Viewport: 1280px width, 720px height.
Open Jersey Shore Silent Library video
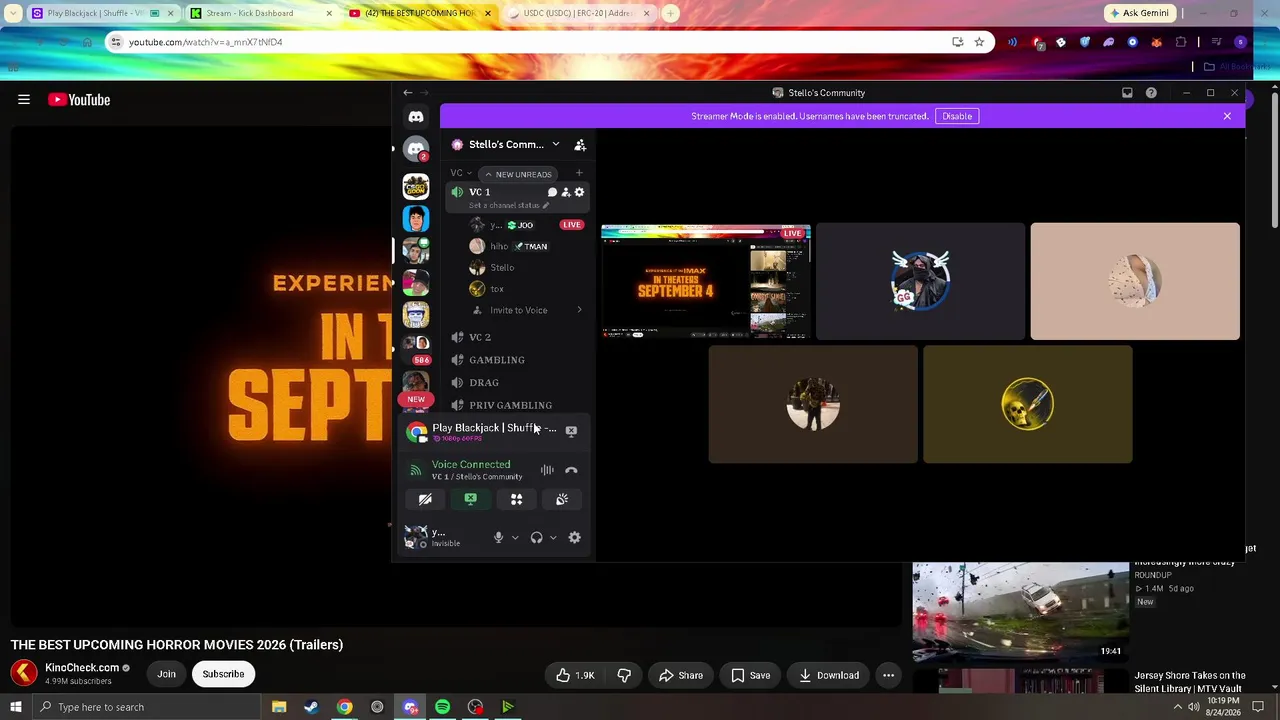pyautogui.click(x=1190, y=682)
